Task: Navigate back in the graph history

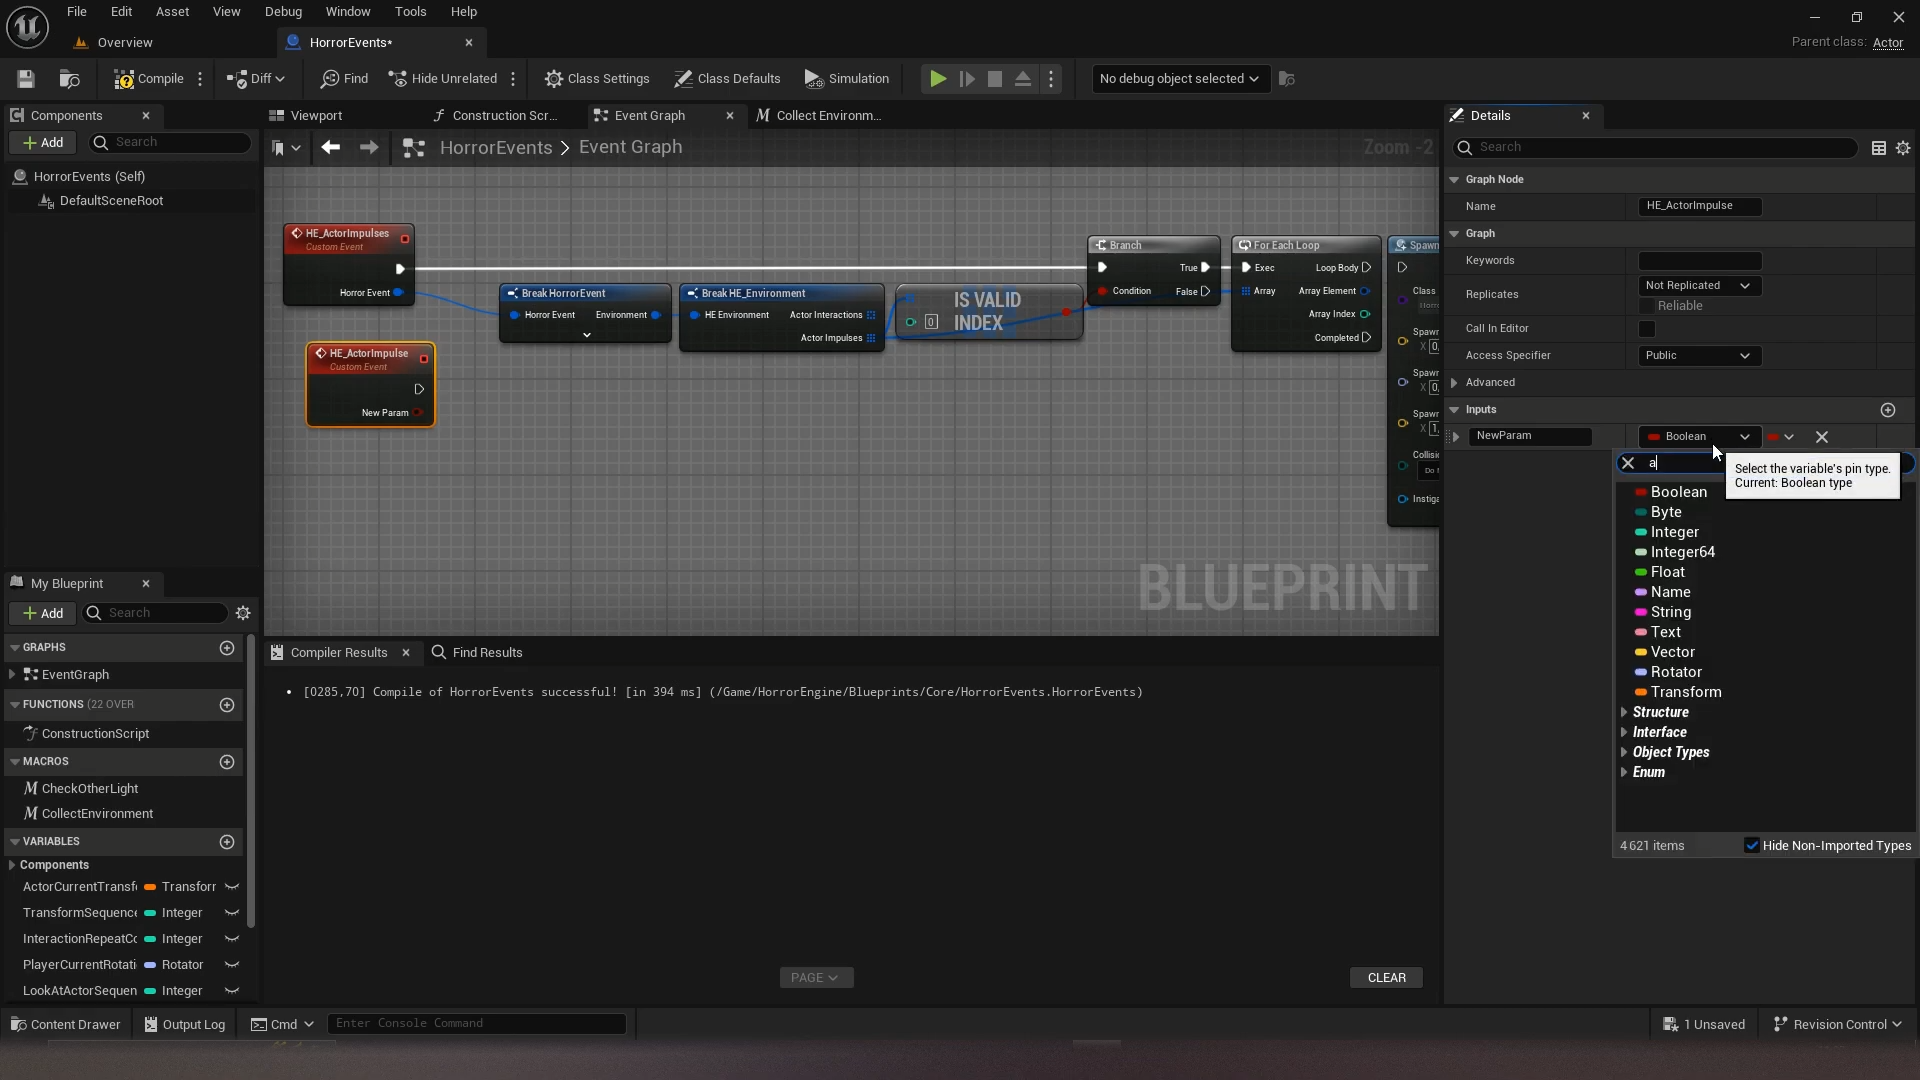Action: point(331,147)
